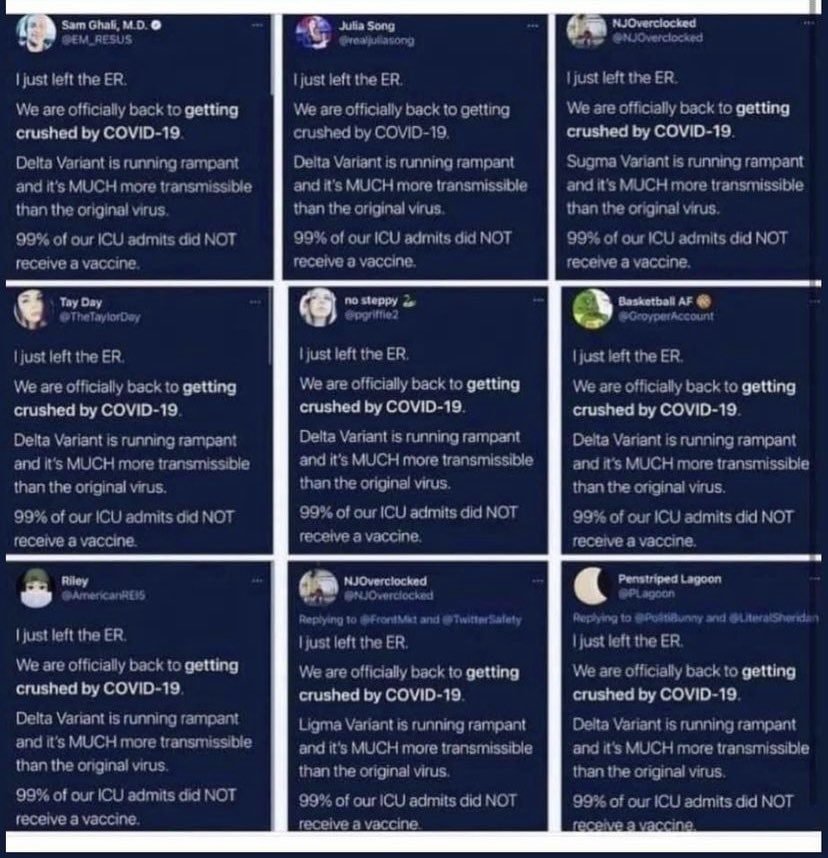The image size is (828, 858).
Task: Open the @realjuliasong handle link
Action: point(376,40)
